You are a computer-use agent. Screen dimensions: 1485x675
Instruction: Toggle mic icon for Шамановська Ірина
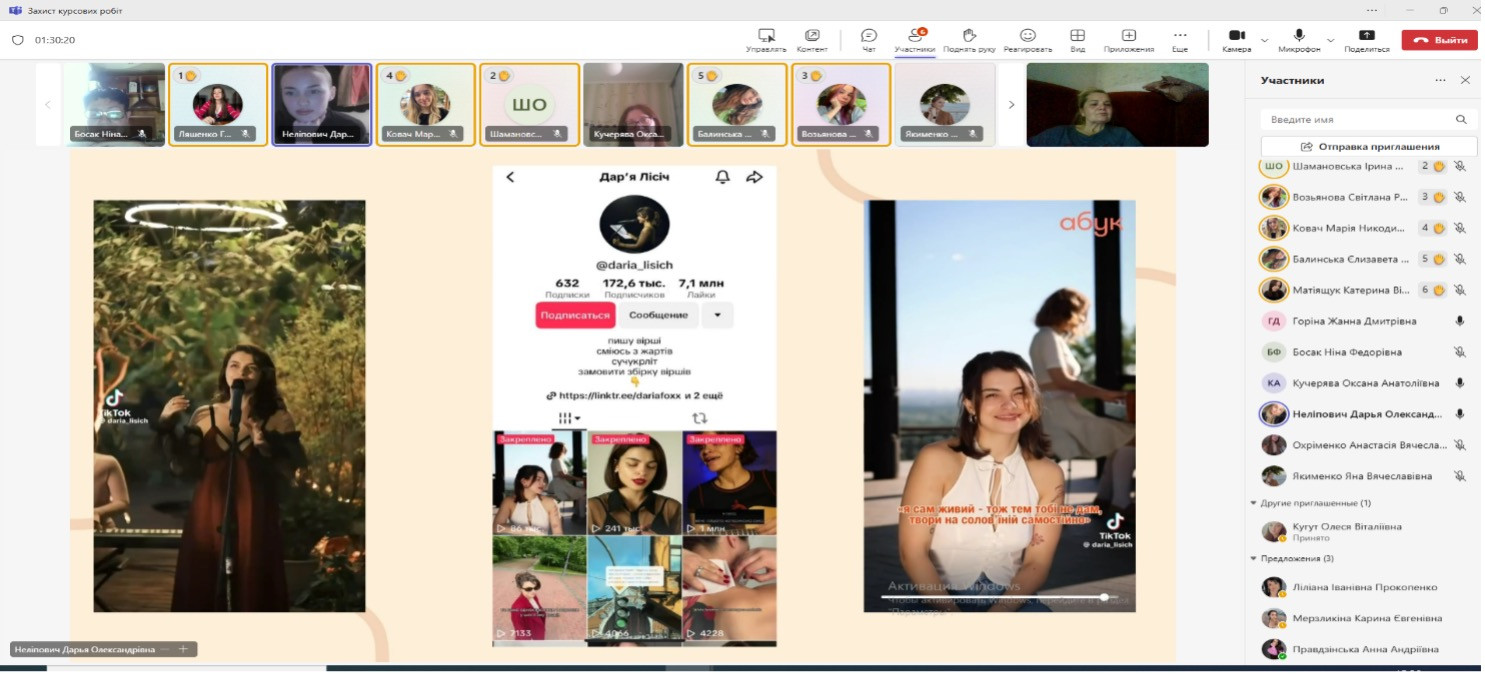coord(1460,167)
